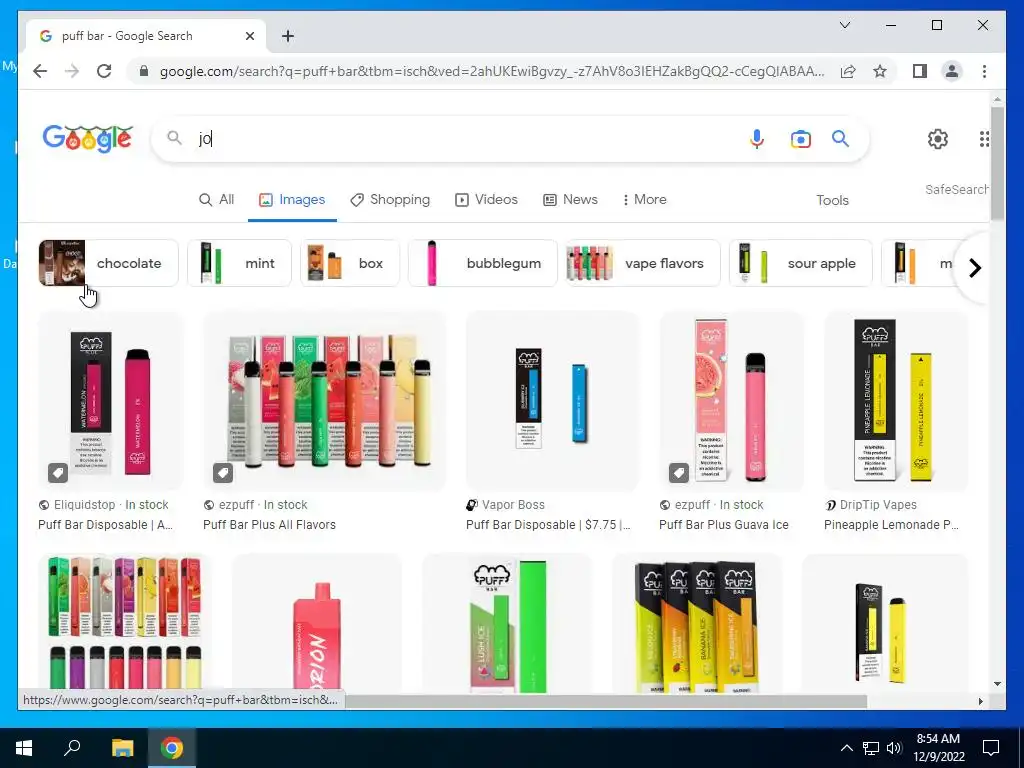
Task: Open the red Orion device image
Action: point(317,624)
